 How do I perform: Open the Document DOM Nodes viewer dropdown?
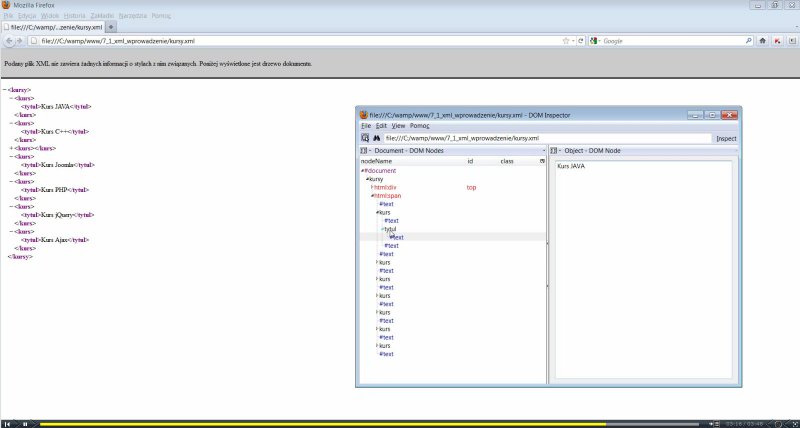point(366,150)
